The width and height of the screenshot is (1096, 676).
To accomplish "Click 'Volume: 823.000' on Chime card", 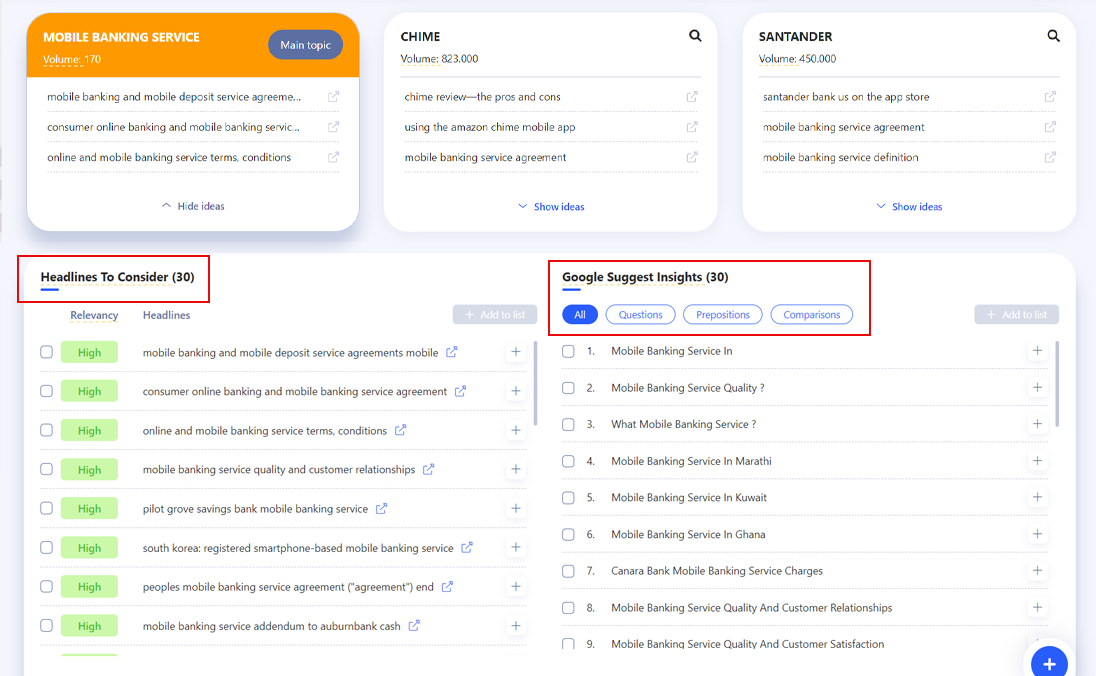I will [439, 59].
